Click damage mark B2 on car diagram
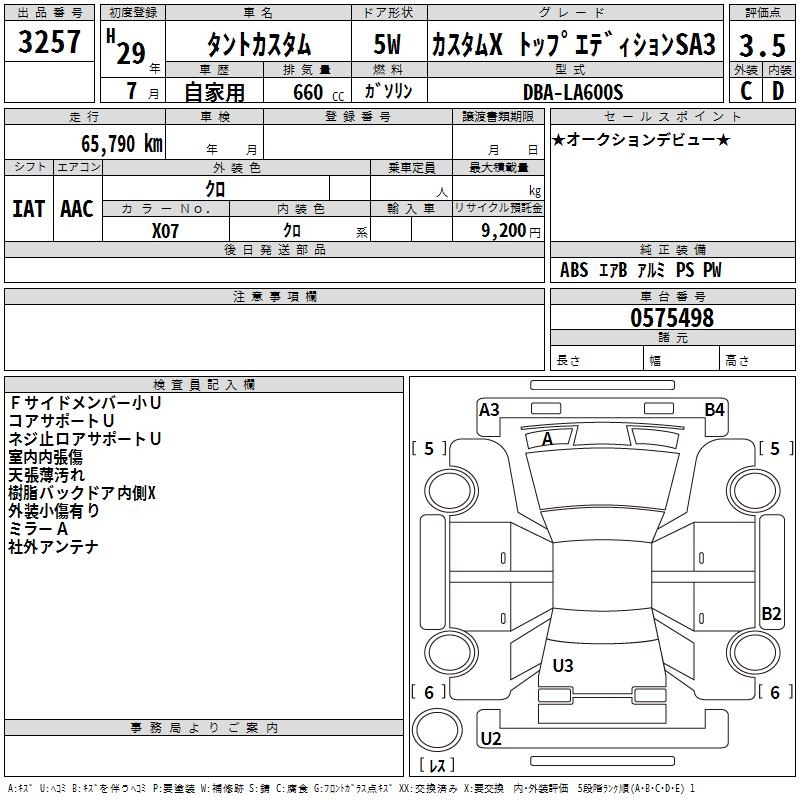The width and height of the screenshot is (800, 800). tap(771, 614)
